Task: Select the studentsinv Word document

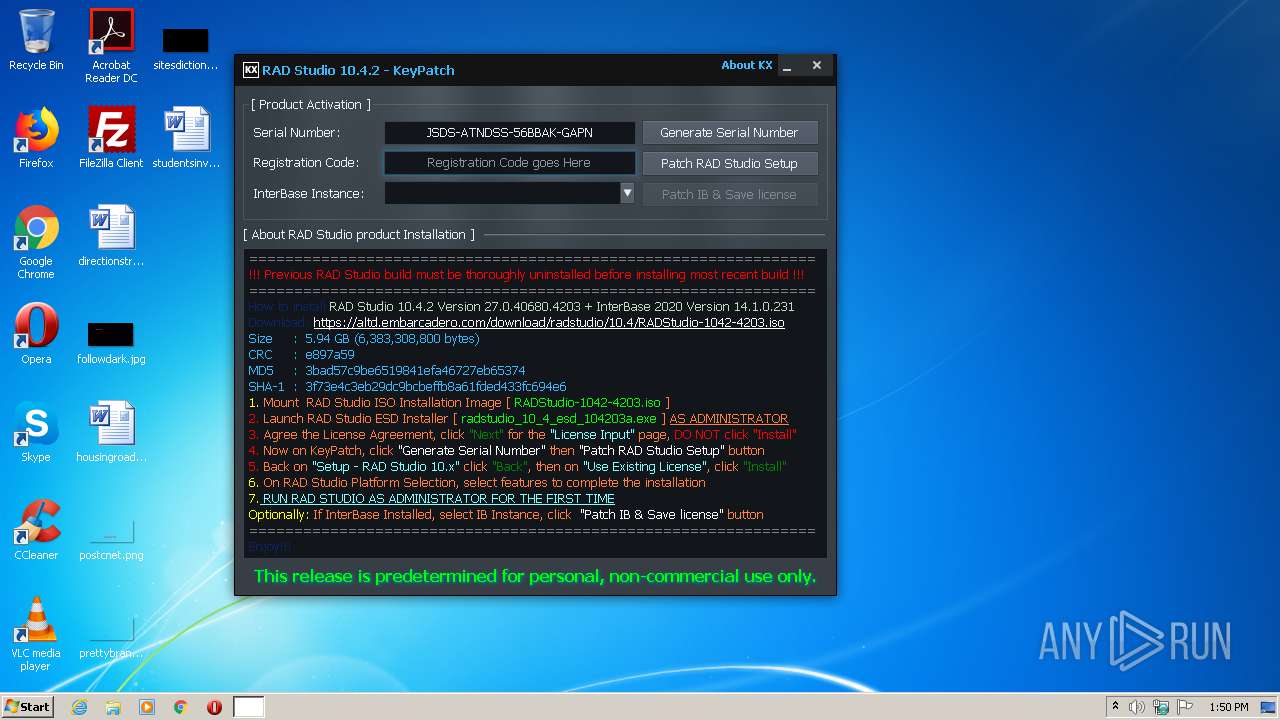Action: [186, 138]
